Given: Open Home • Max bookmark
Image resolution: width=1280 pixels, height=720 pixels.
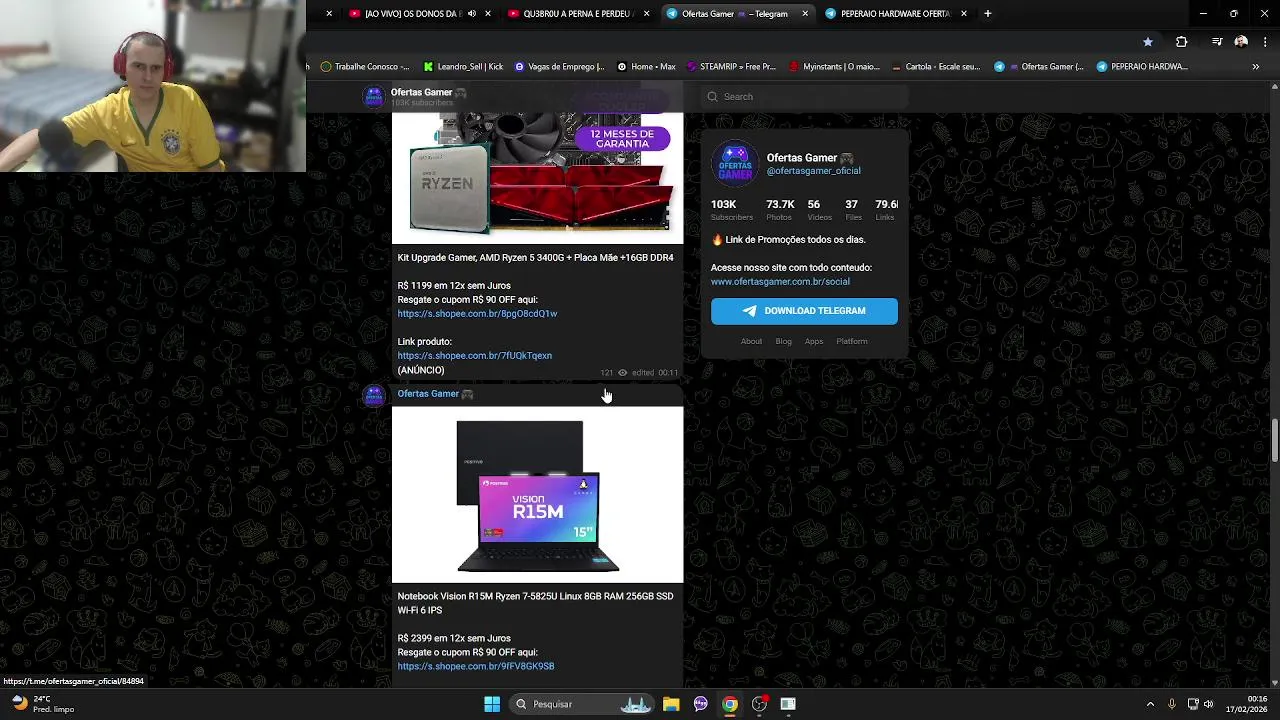Looking at the screenshot, I should pos(646,67).
